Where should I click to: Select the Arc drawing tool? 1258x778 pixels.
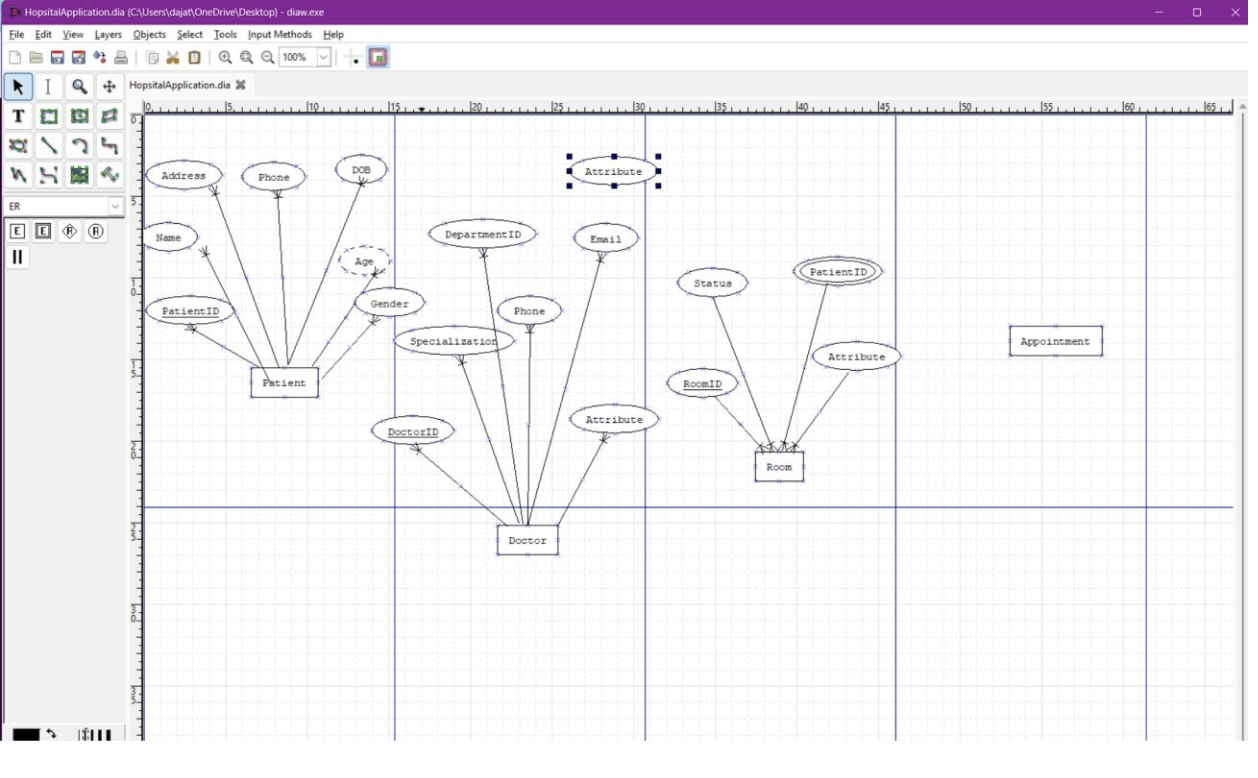(x=79, y=145)
